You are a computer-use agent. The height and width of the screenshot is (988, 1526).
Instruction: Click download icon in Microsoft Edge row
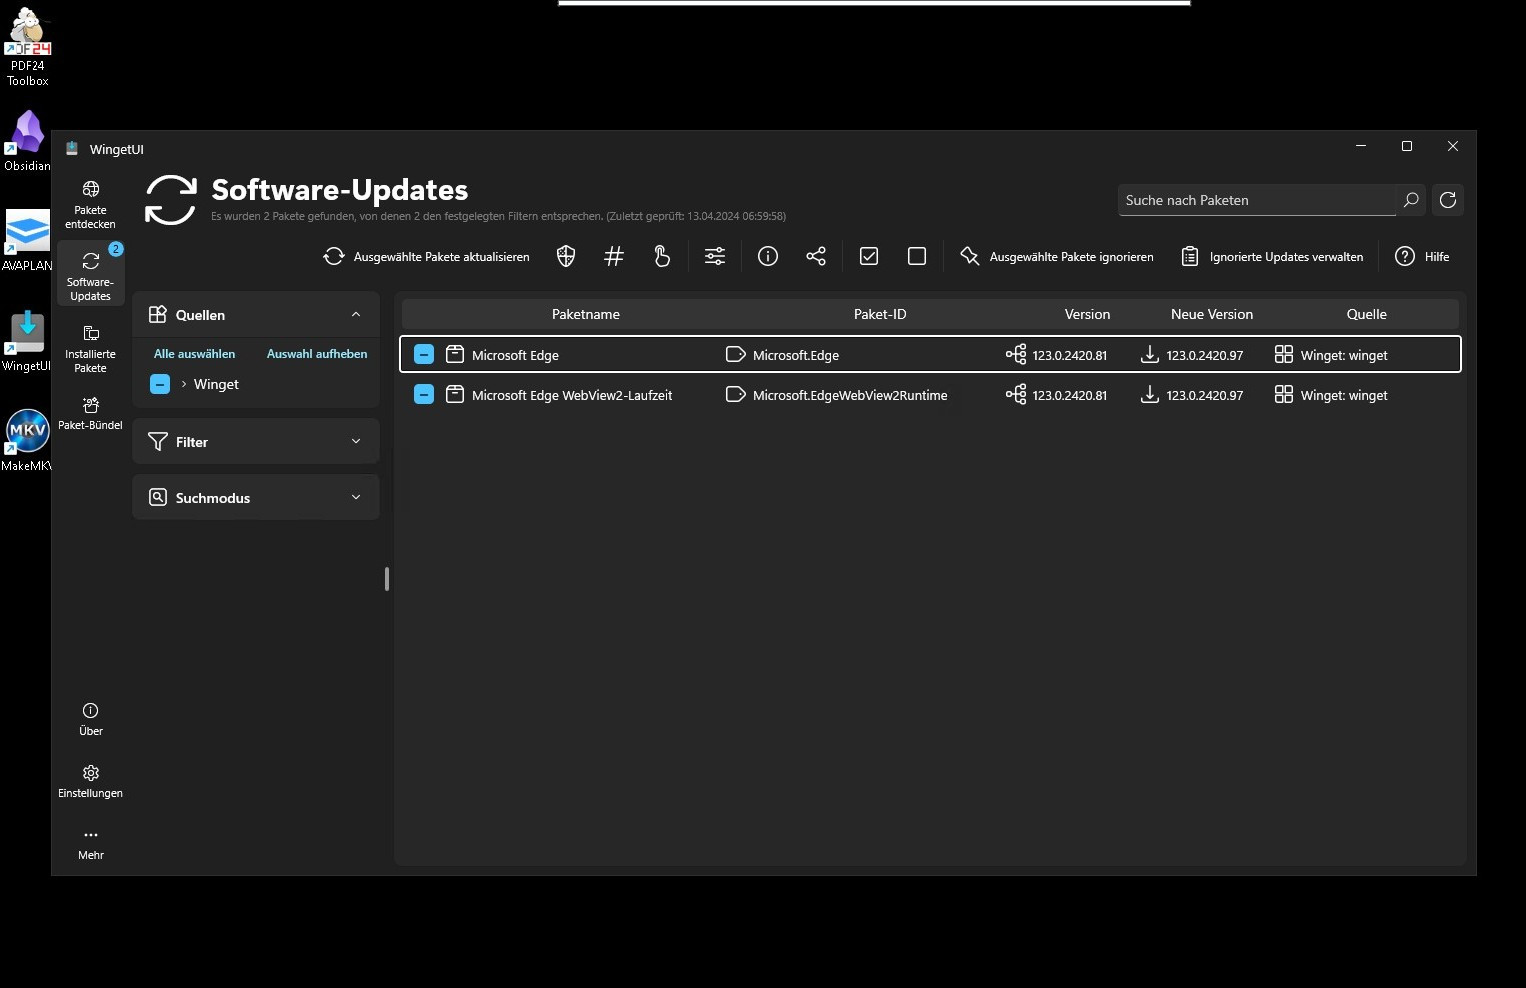click(x=1150, y=354)
